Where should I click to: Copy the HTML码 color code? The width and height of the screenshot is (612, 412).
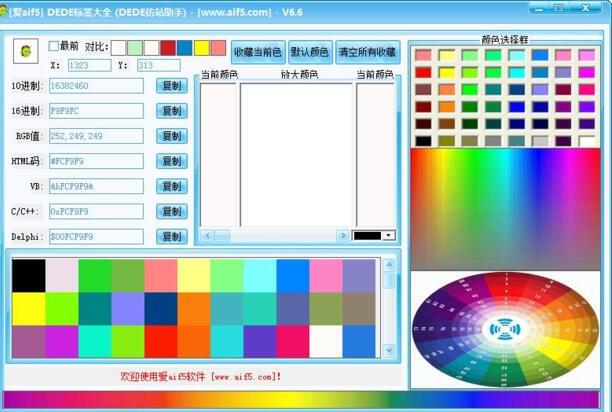click(172, 161)
